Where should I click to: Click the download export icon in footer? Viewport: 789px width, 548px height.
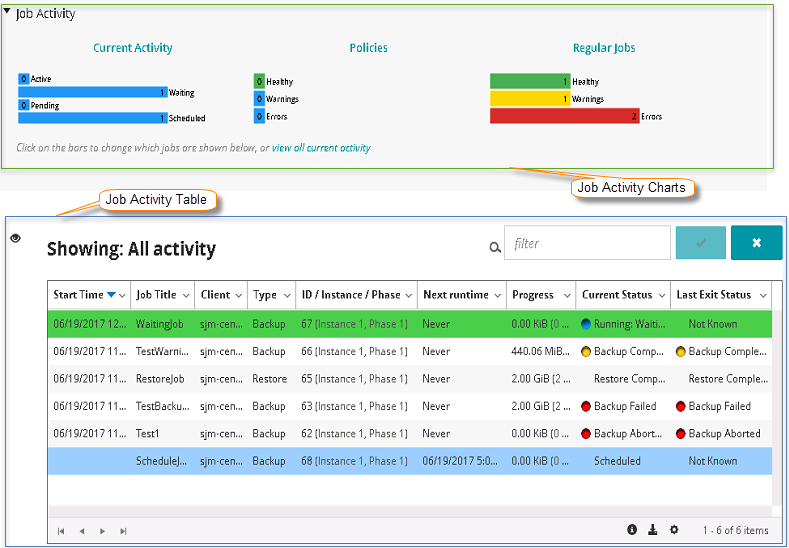[653, 529]
